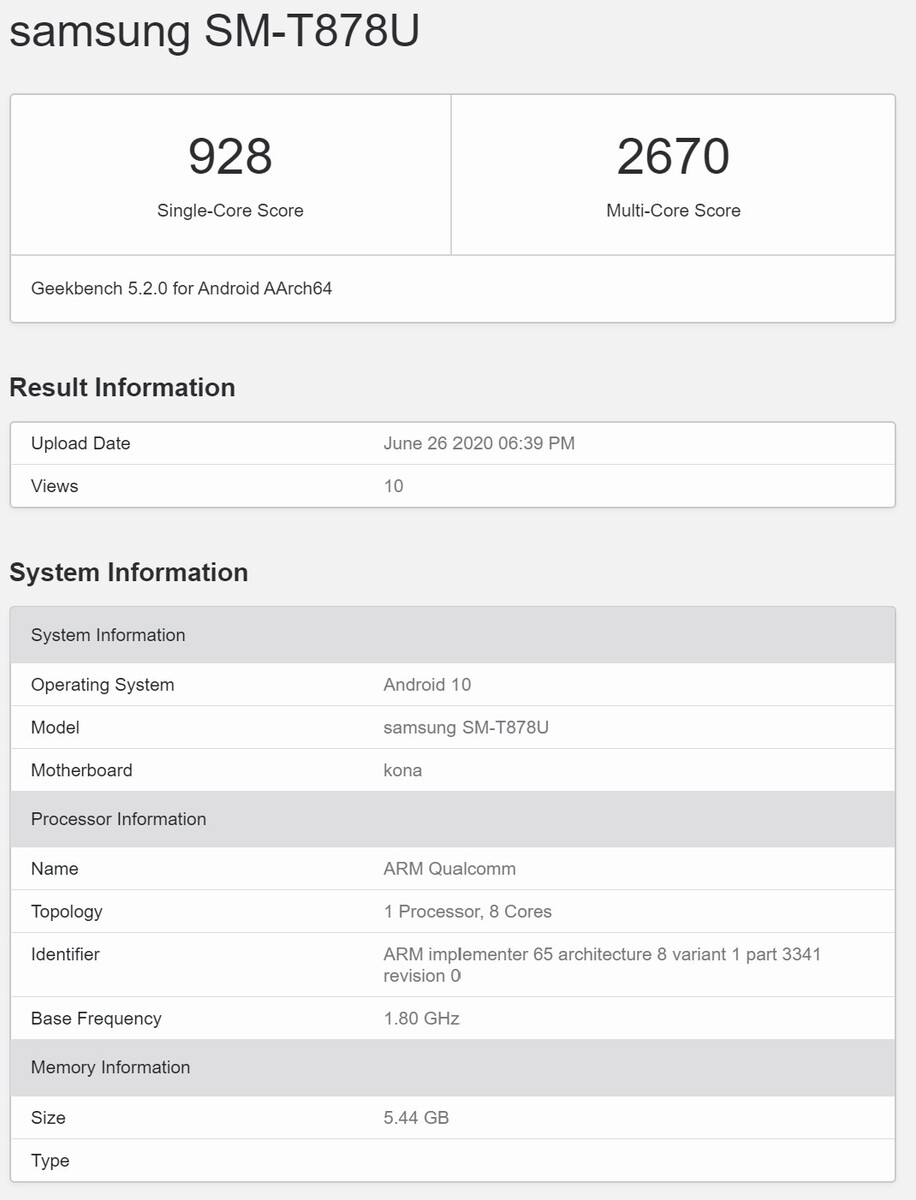Select the processor Name value ARM Qualcomm
The height and width of the screenshot is (1200, 916).
[x=450, y=869]
